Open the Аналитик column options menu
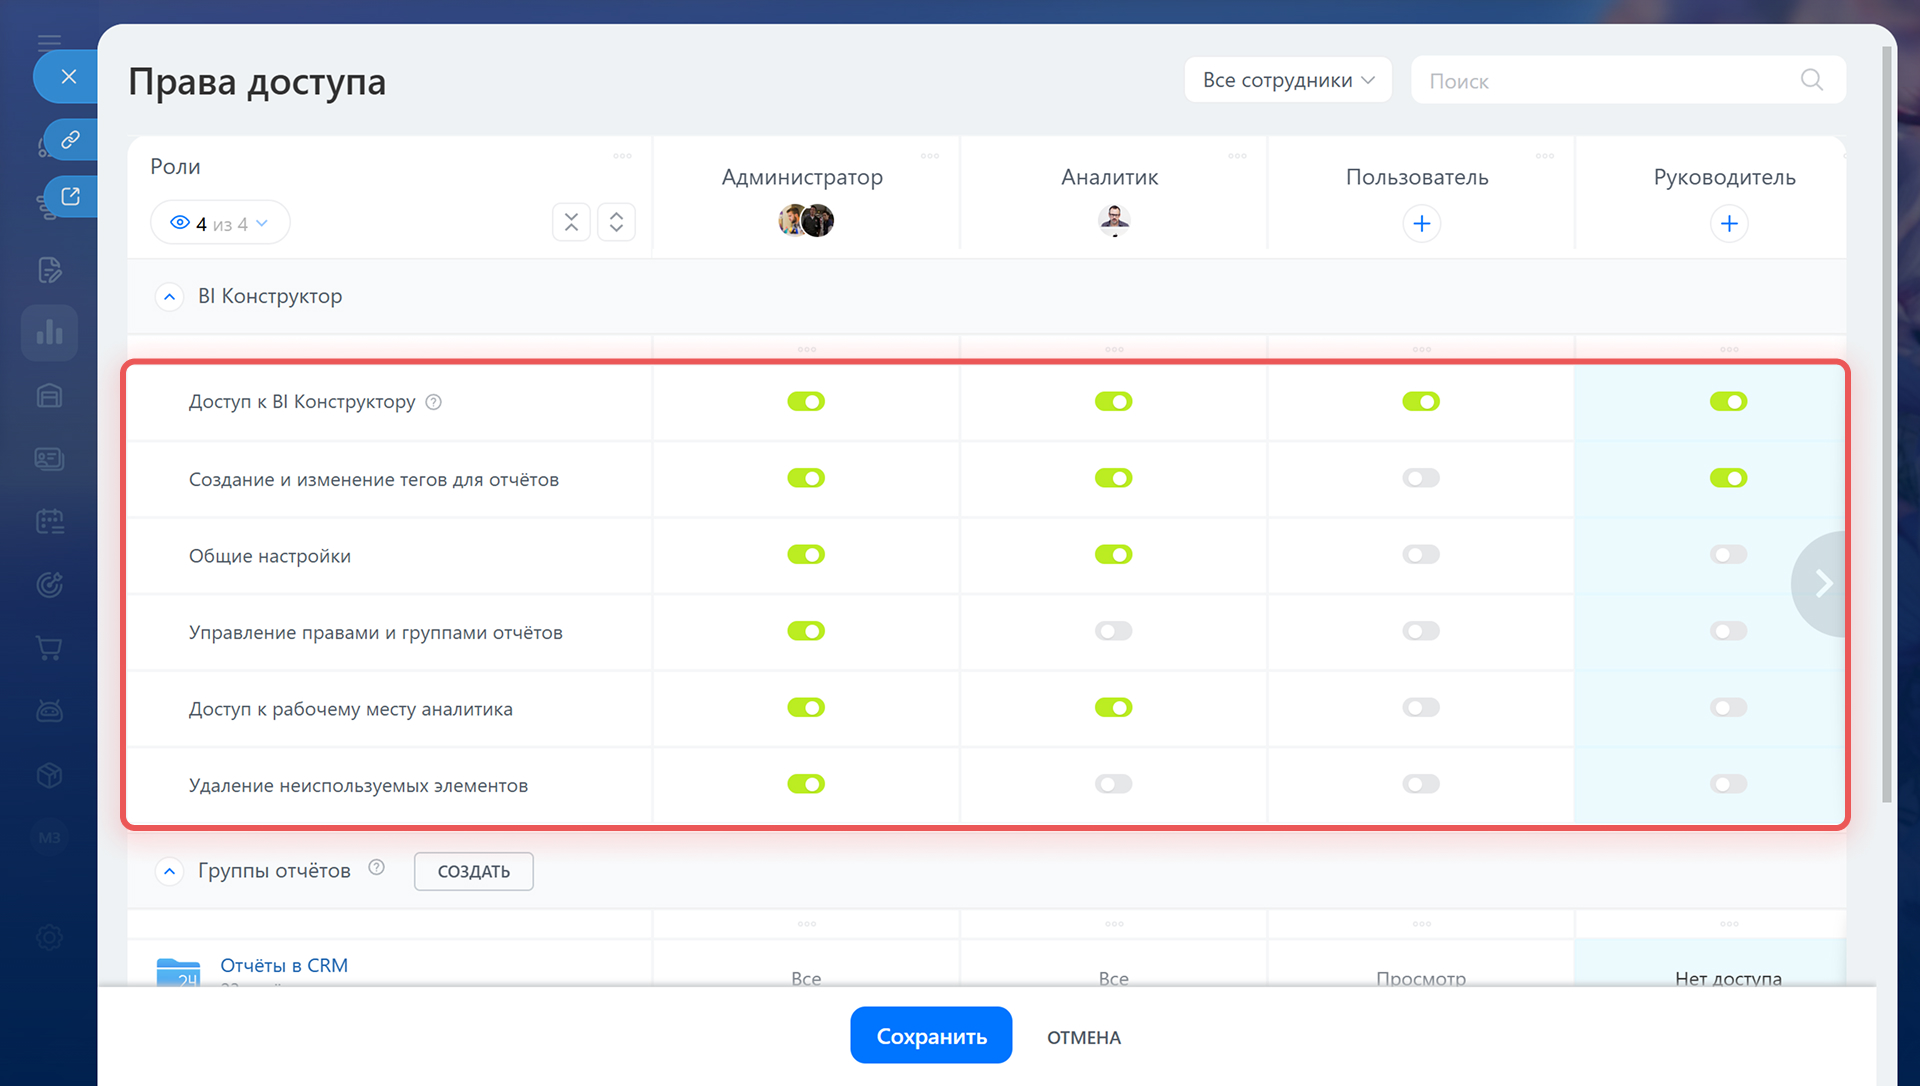Viewport: 1920px width, 1086px height. tap(1237, 156)
